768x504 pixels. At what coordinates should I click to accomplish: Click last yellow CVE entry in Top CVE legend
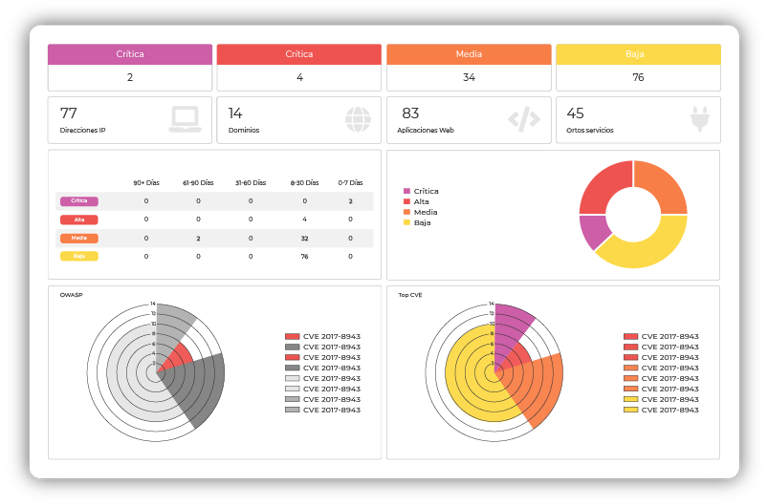click(x=661, y=410)
